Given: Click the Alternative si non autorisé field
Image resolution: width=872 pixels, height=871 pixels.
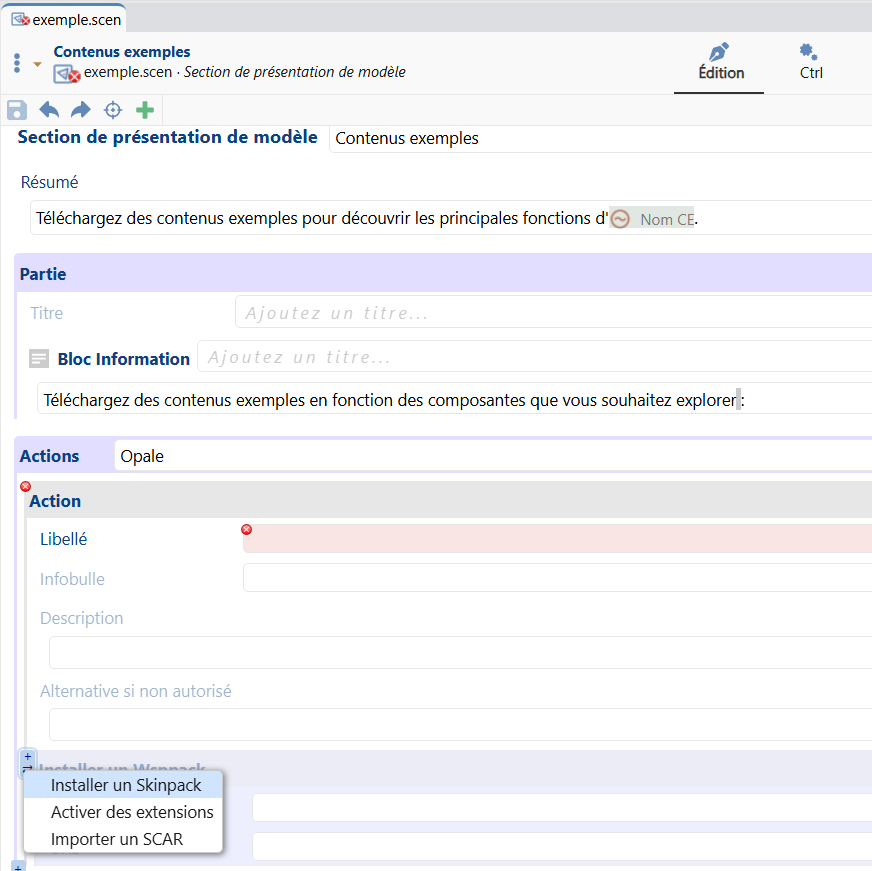Looking at the screenshot, I should click(x=460, y=724).
